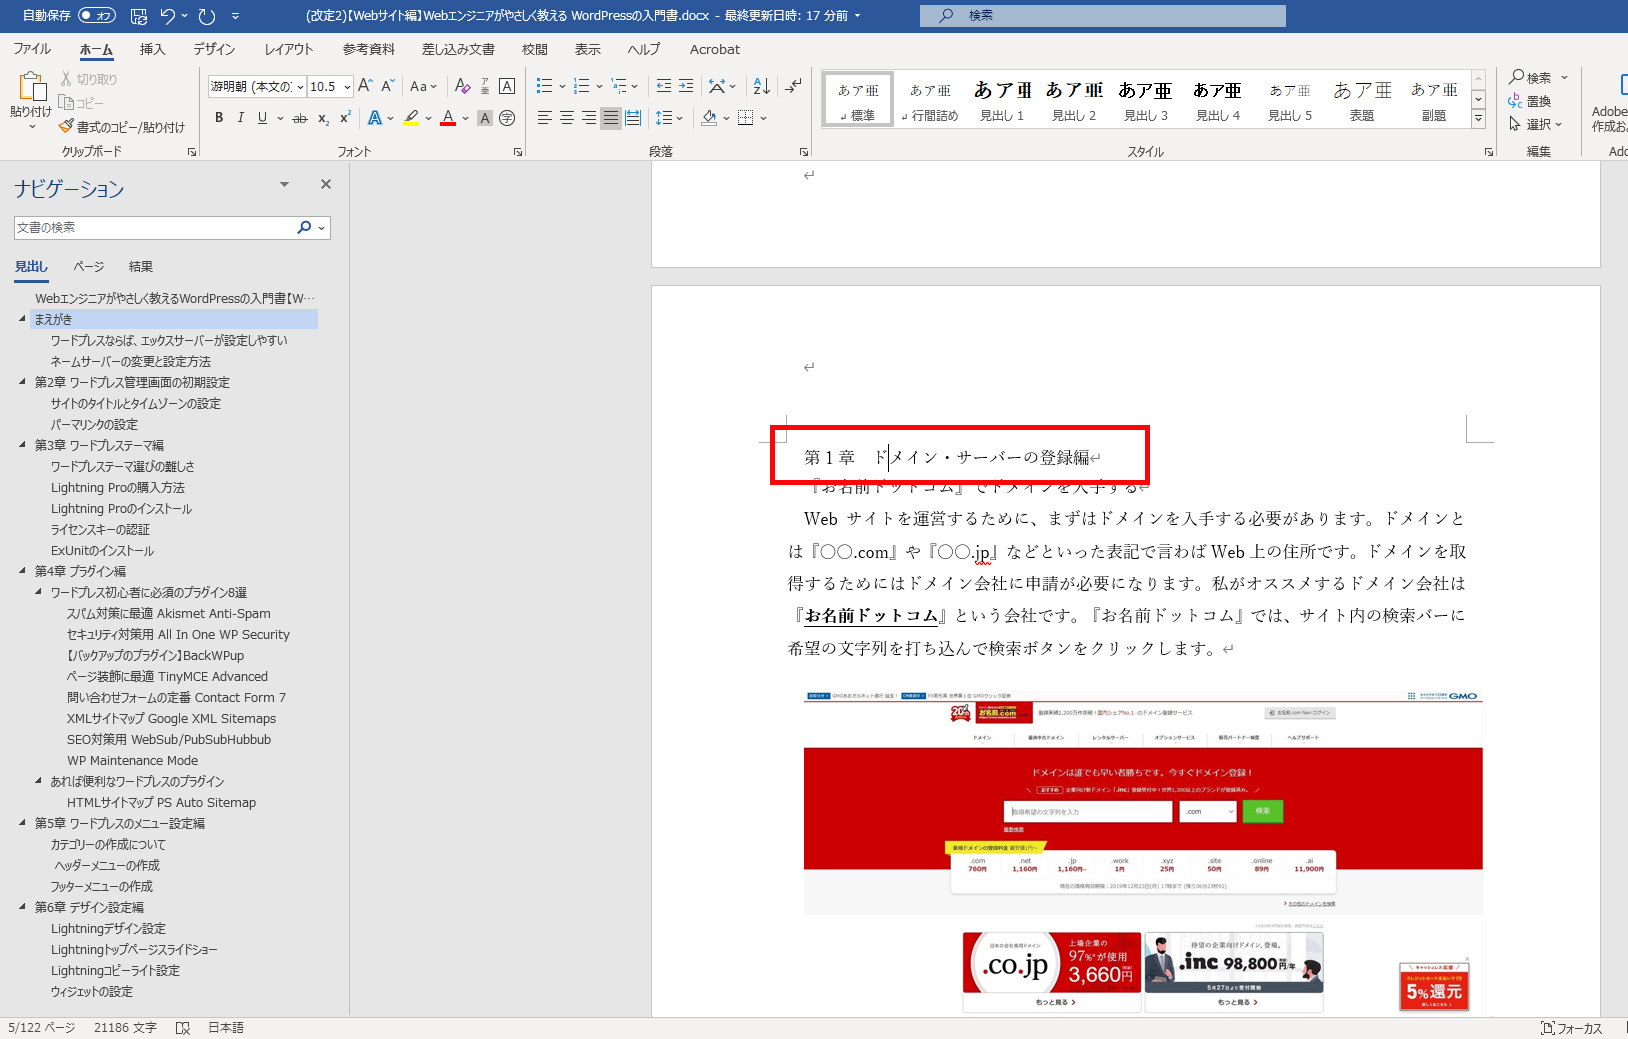Click the spell check icon in status bar
This screenshot has height=1039, width=1628.
pos(183,1028)
